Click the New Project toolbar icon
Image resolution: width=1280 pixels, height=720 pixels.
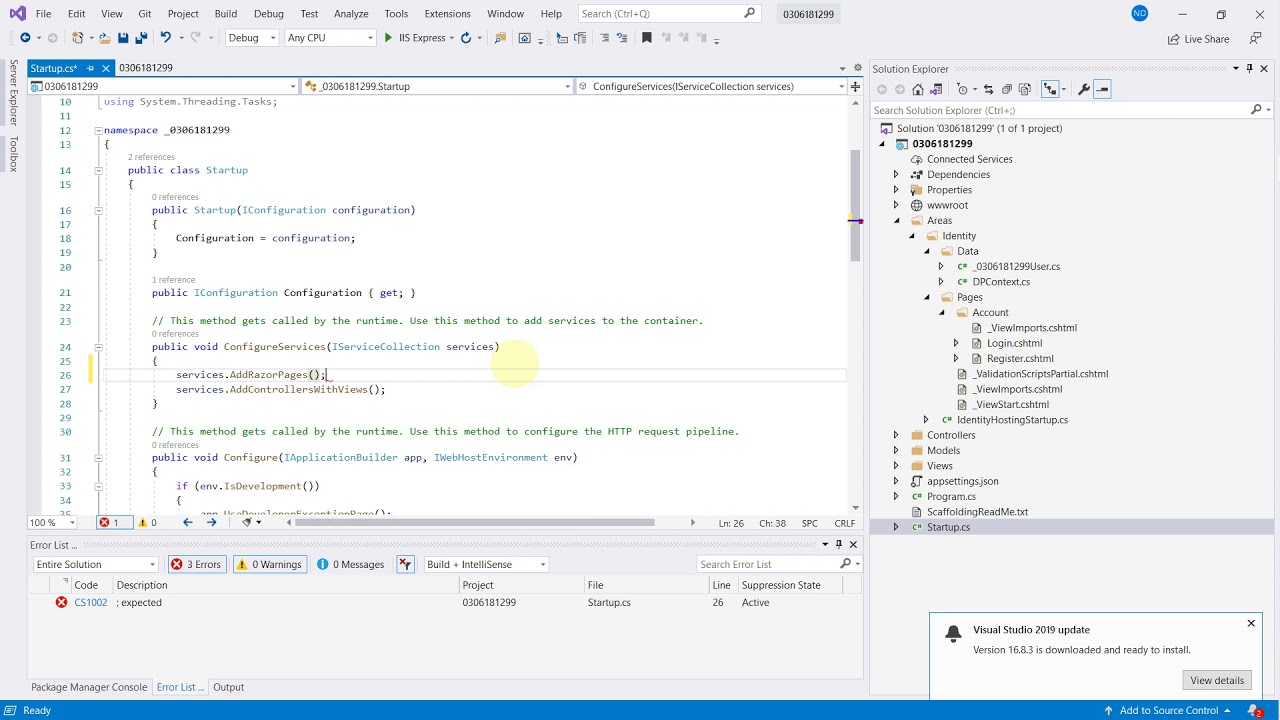(78, 38)
